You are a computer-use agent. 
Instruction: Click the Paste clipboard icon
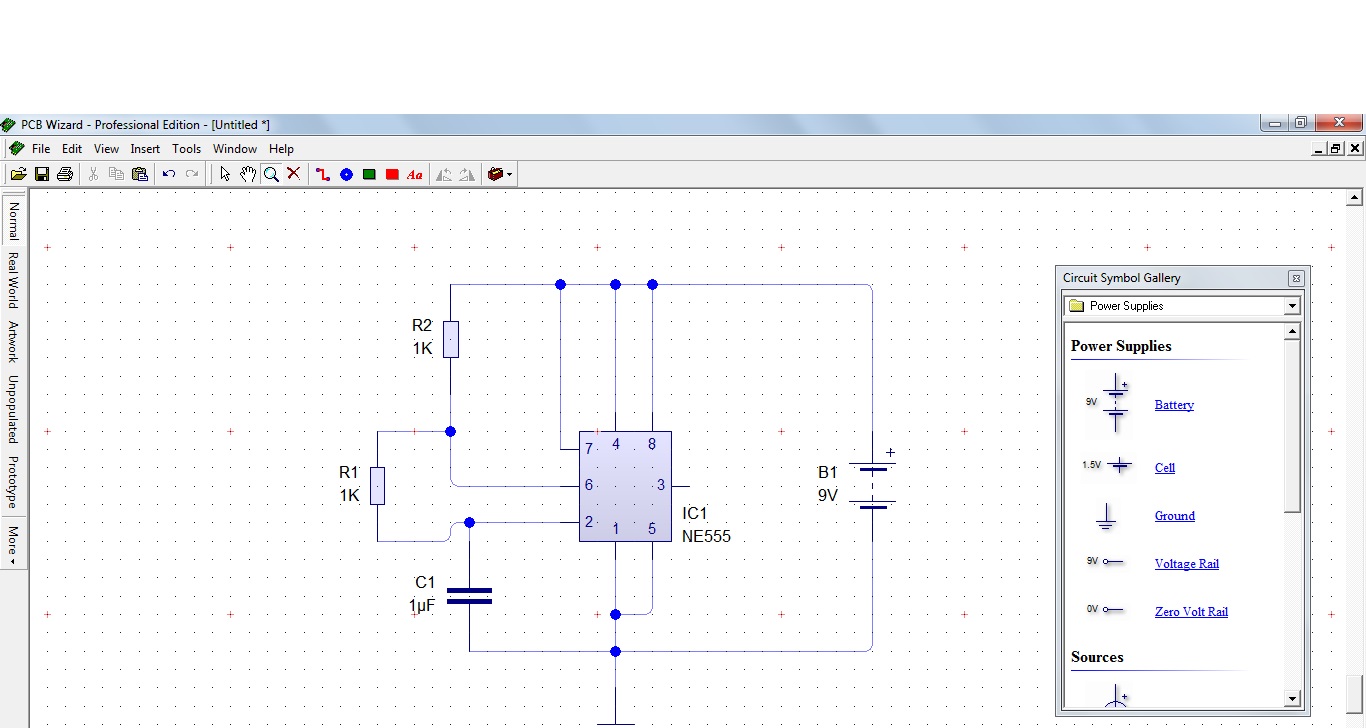(140, 174)
